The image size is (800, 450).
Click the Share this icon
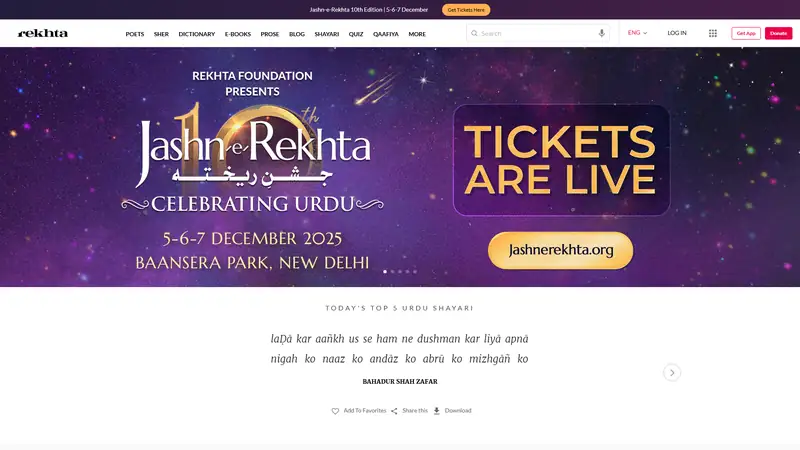tap(394, 411)
